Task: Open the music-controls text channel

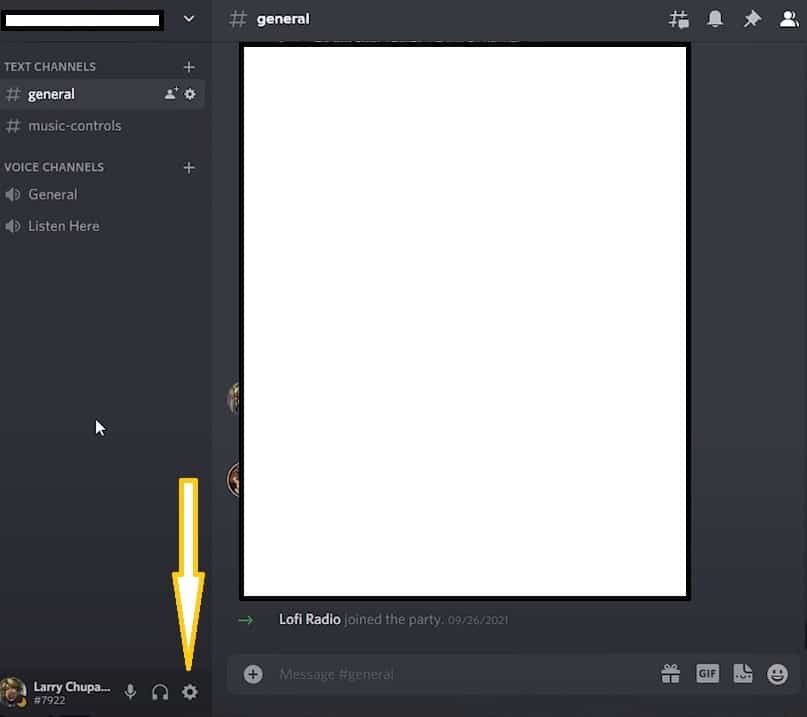Action: coord(102,126)
